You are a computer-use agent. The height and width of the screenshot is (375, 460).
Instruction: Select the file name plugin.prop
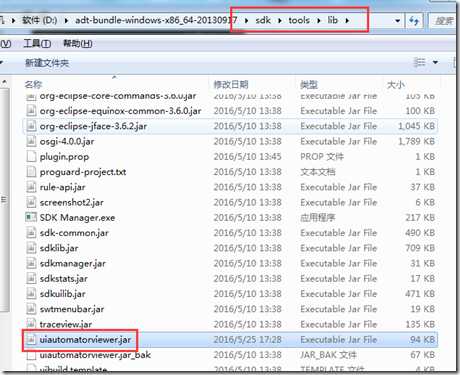64,156
